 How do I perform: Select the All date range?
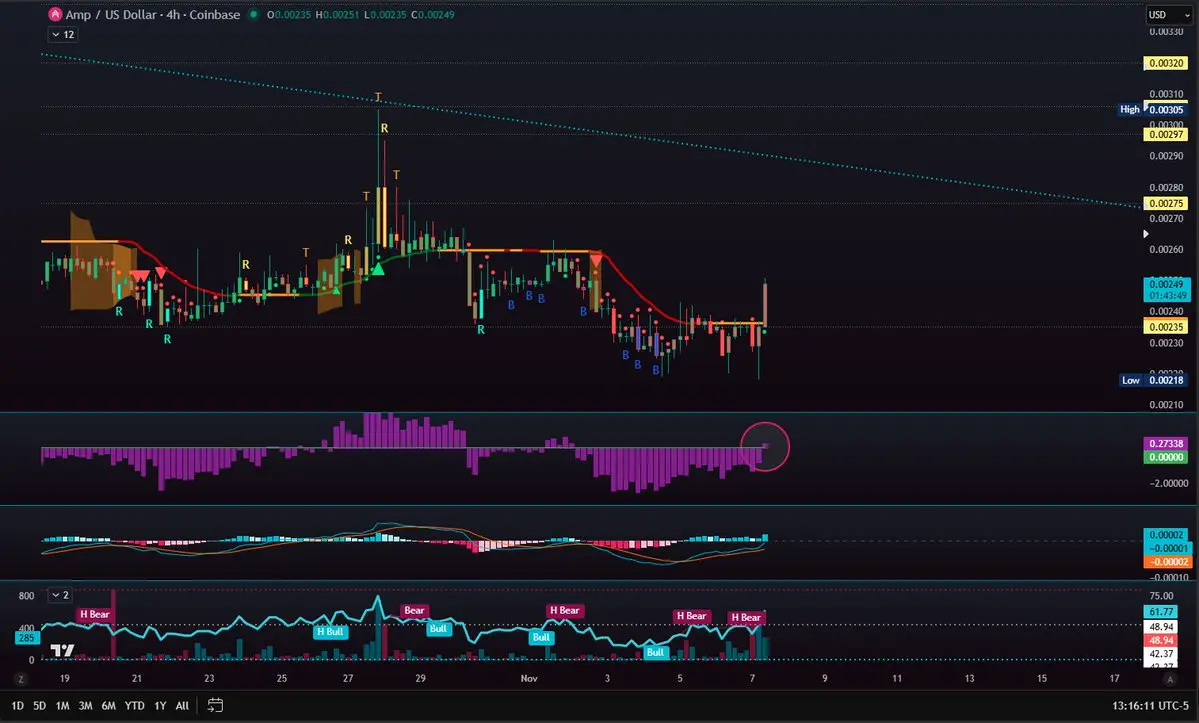click(x=182, y=705)
